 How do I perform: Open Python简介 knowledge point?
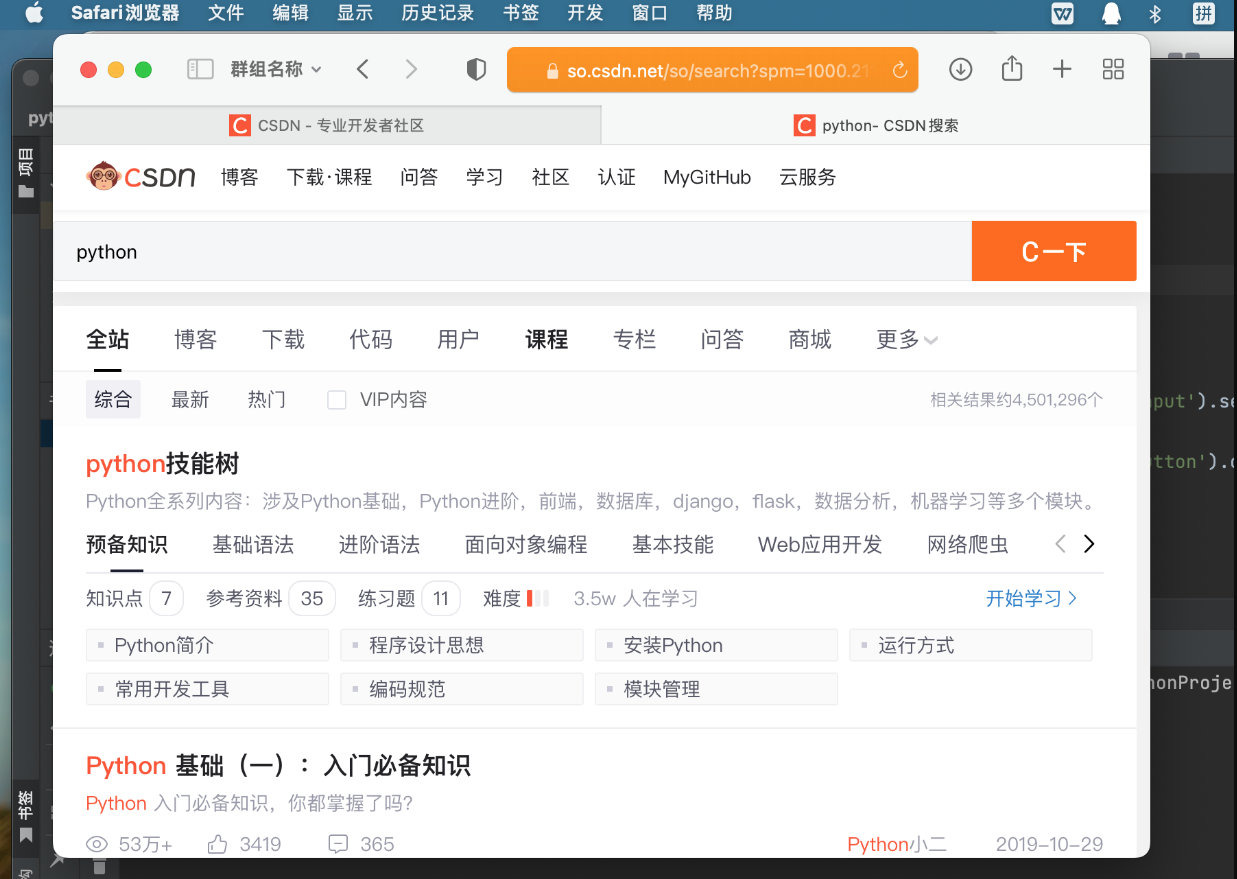click(x=207, y=645)
